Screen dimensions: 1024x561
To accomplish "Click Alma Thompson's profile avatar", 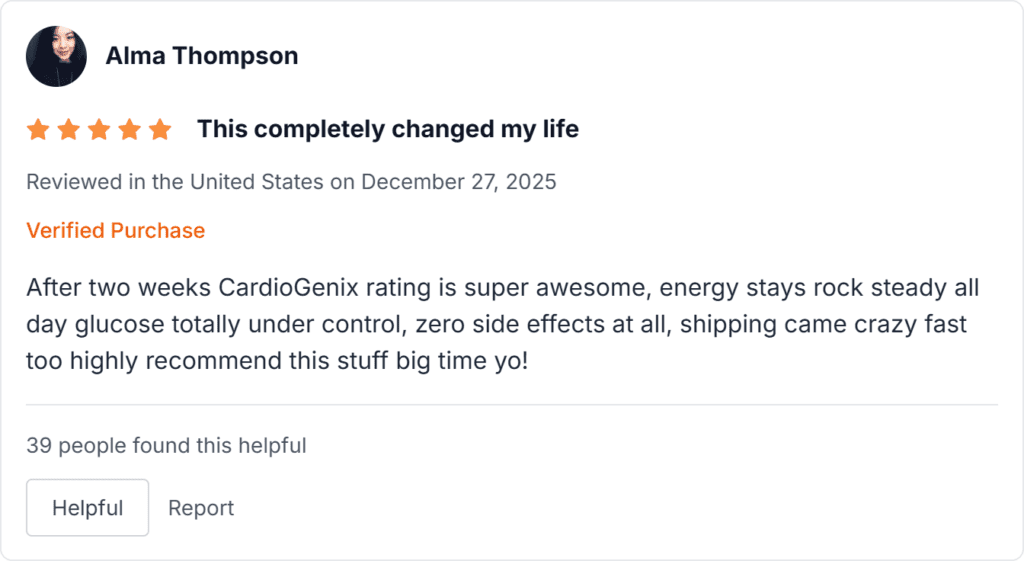I will click(56, 56).
